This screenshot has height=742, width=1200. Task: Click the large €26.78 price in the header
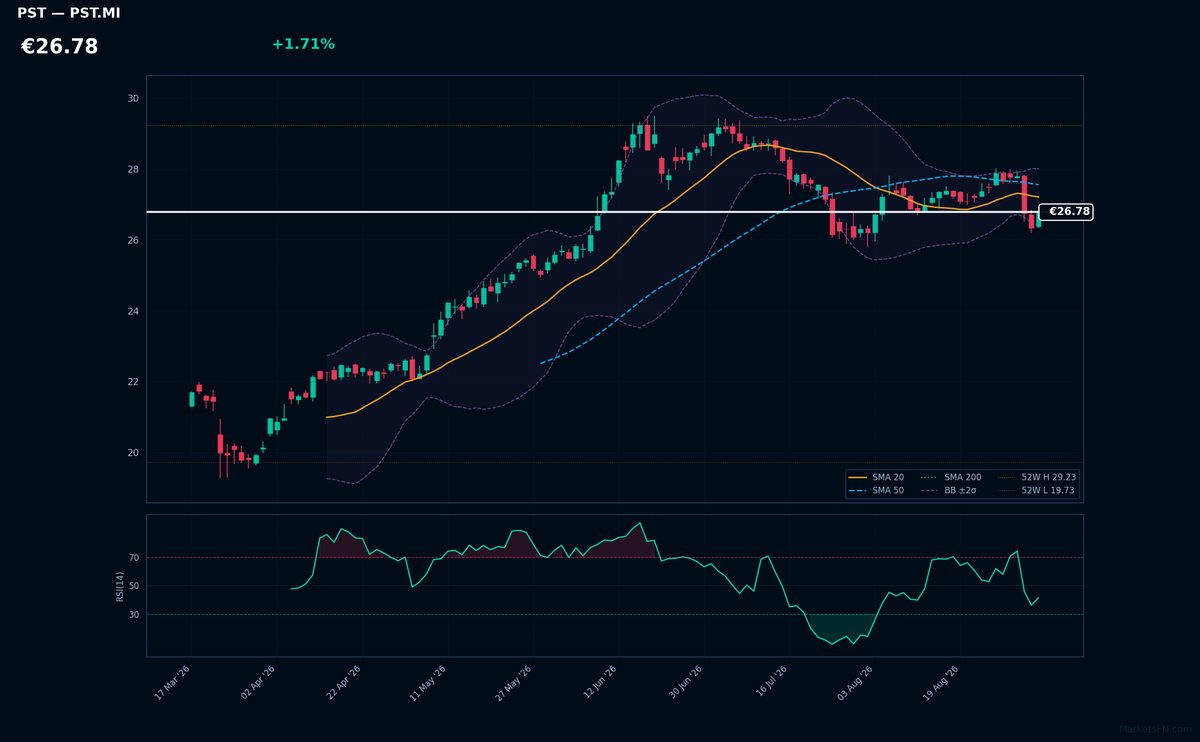point(59,47)
